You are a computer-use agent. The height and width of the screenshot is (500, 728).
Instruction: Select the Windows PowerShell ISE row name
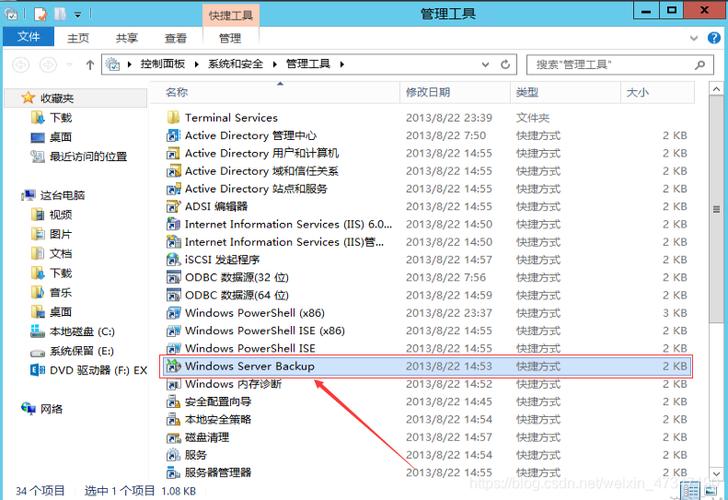250,348
